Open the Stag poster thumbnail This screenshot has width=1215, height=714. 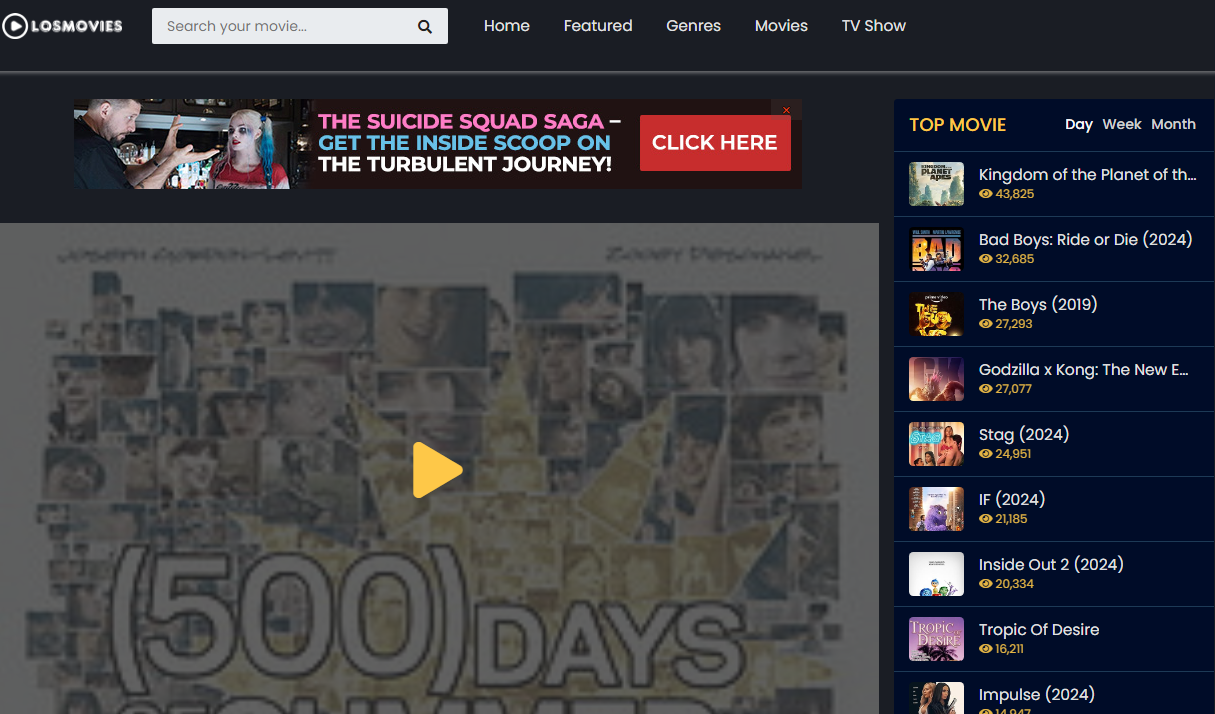tap(936, 444)
